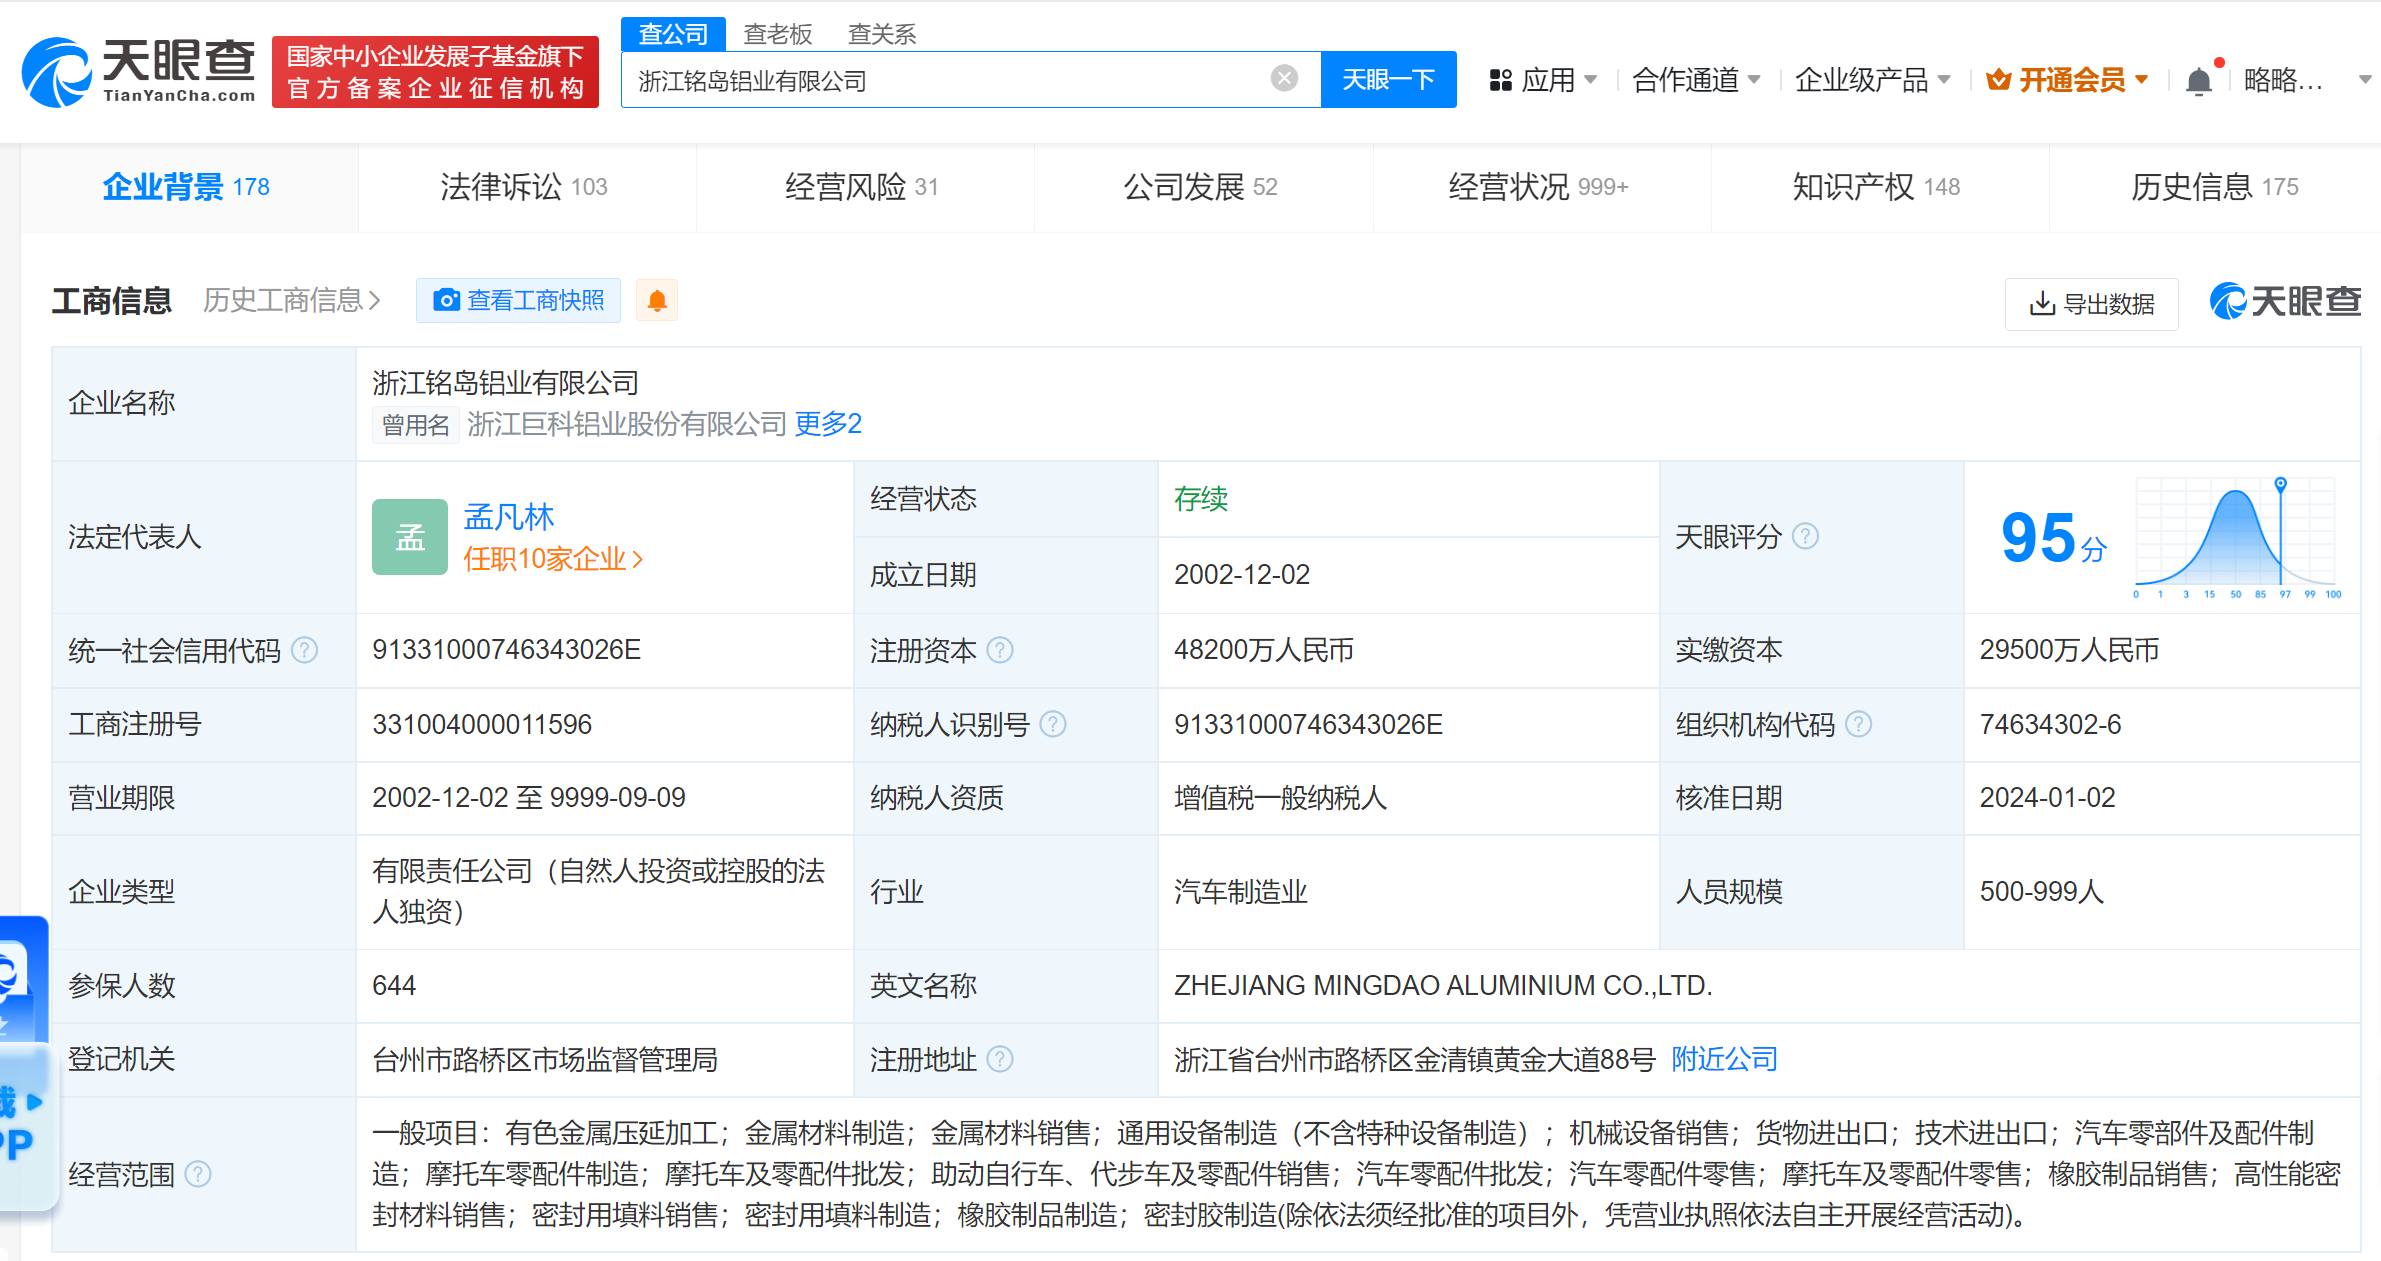
Task: Click the 导出数据 export button
Action: (2091, 304)
